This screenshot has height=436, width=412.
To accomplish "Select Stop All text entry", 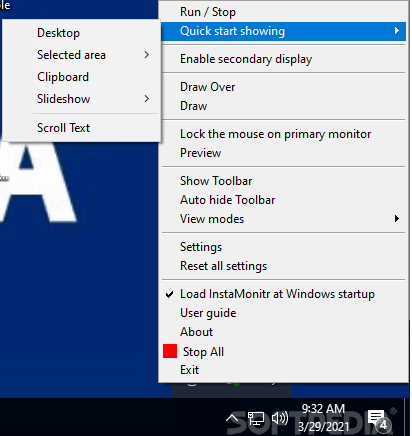I will coord(203,352).
